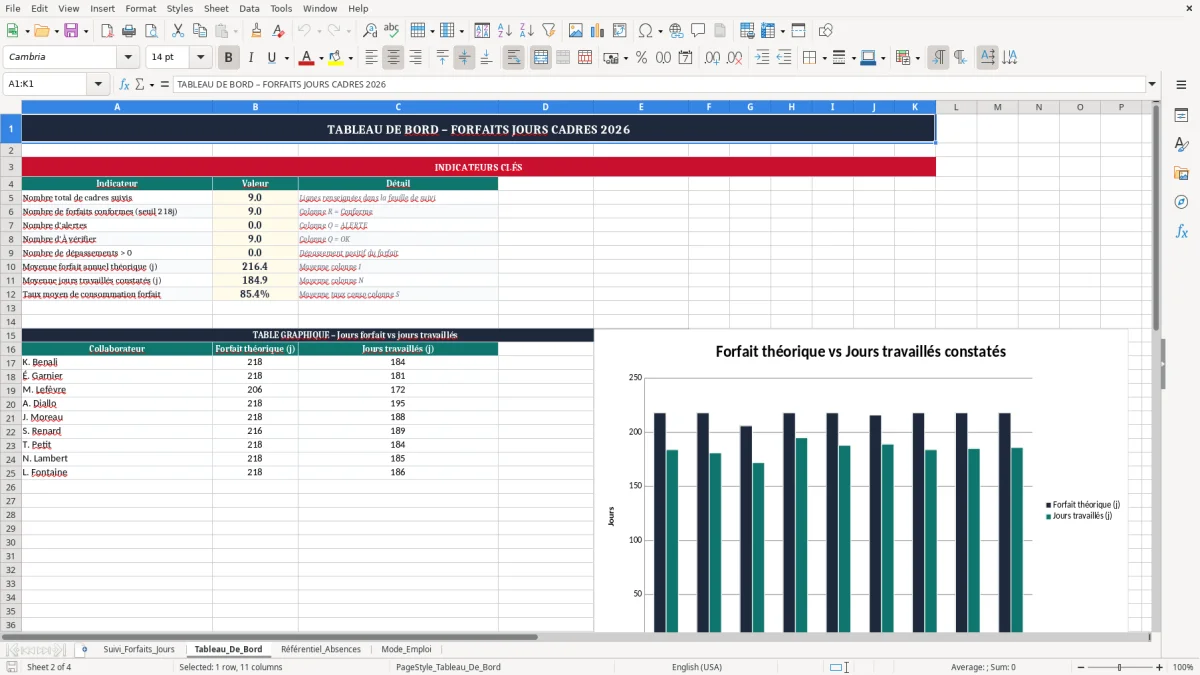Expand the Font Color dropdown arrow

pyautogui.click(x=321, y=58)
